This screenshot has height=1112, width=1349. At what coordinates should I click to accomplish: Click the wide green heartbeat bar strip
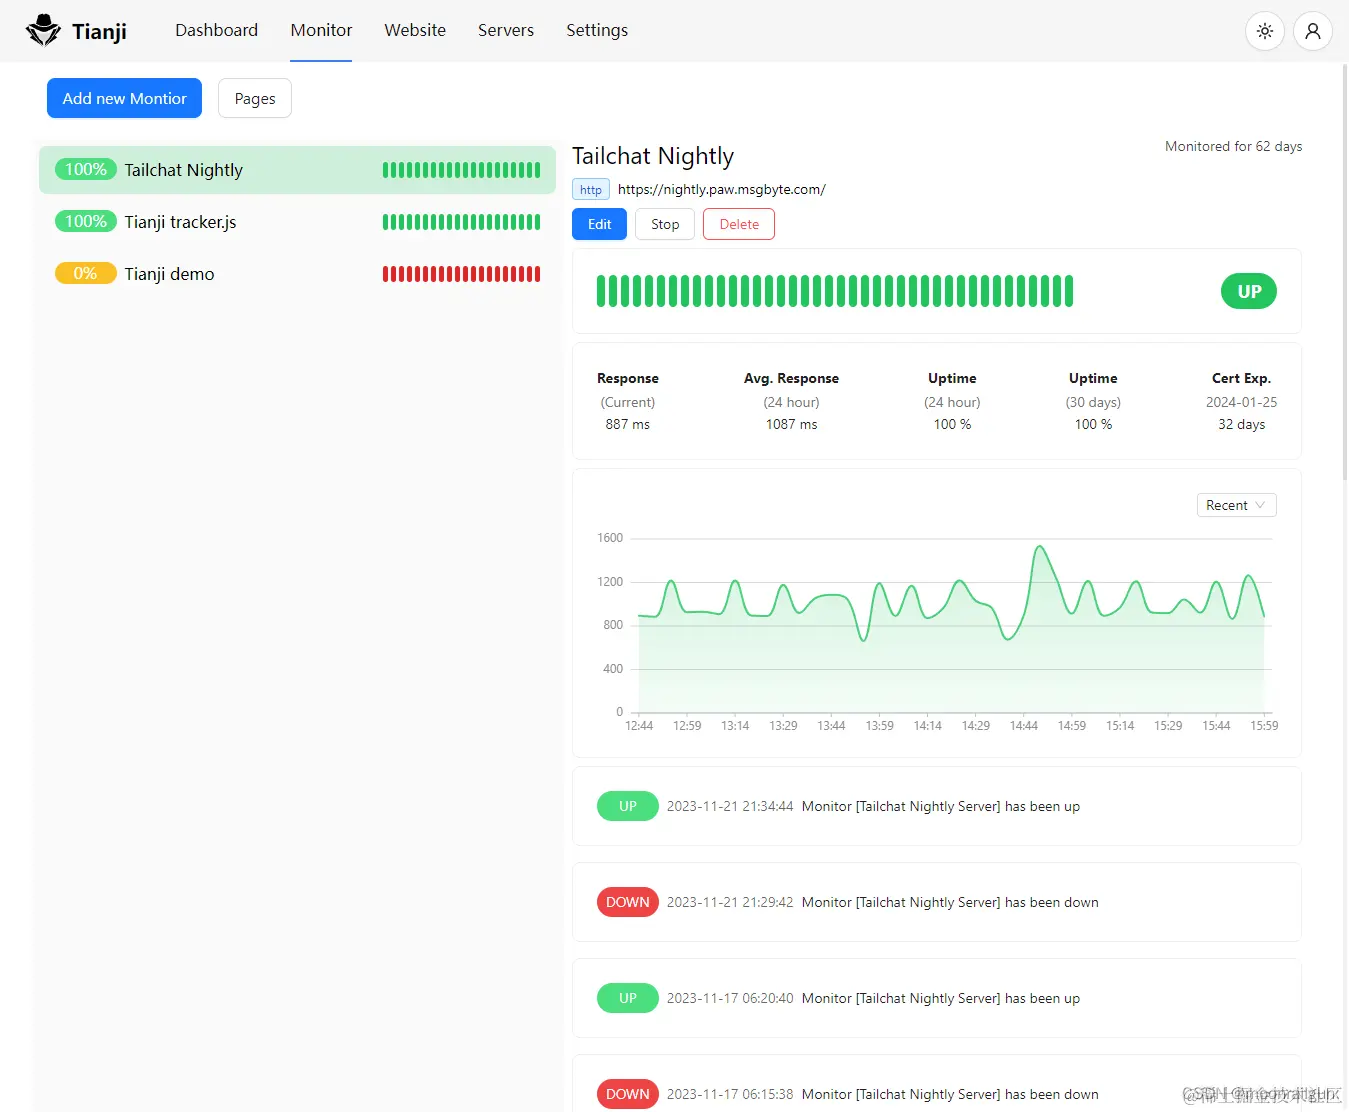[835, 291]
